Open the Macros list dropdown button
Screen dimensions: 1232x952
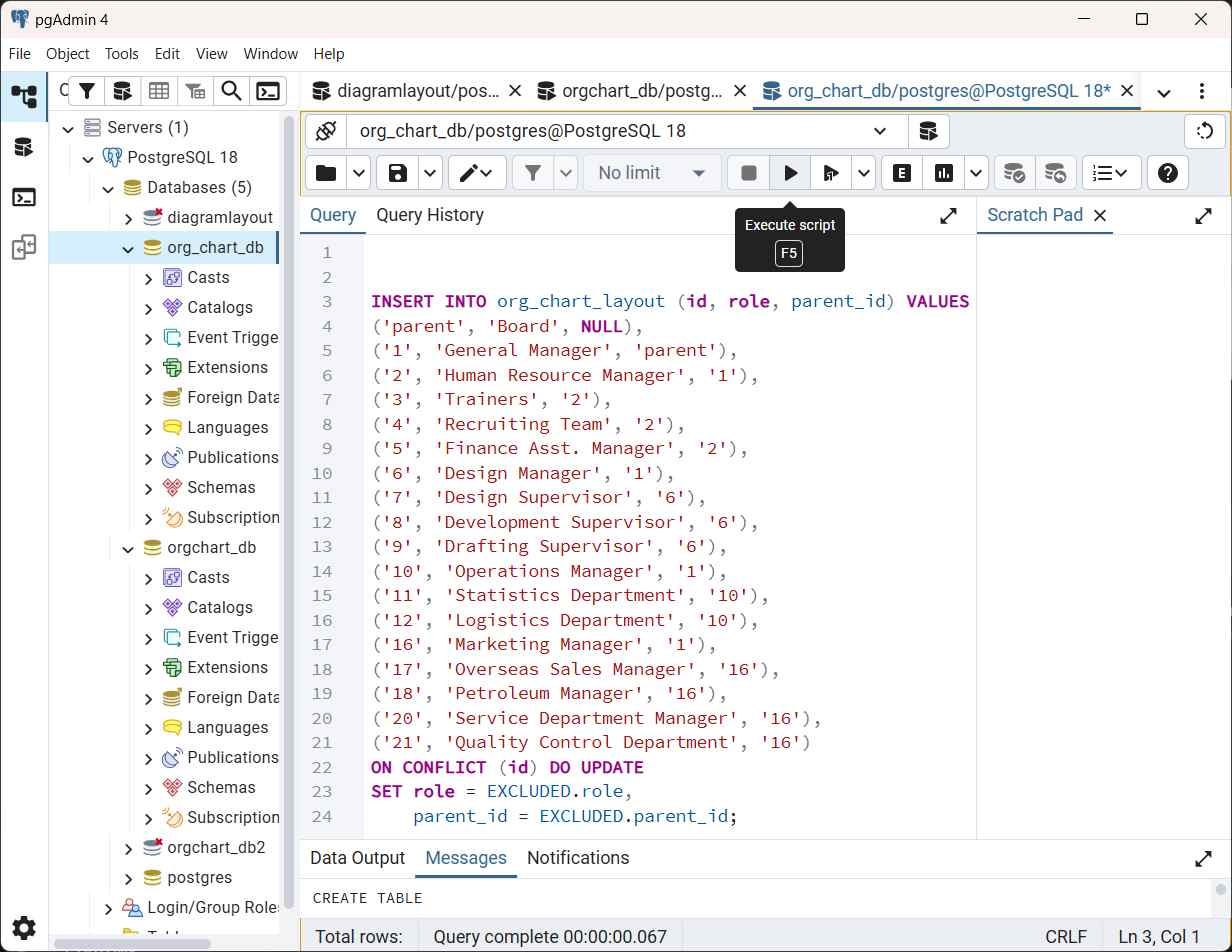point(1111,173)
